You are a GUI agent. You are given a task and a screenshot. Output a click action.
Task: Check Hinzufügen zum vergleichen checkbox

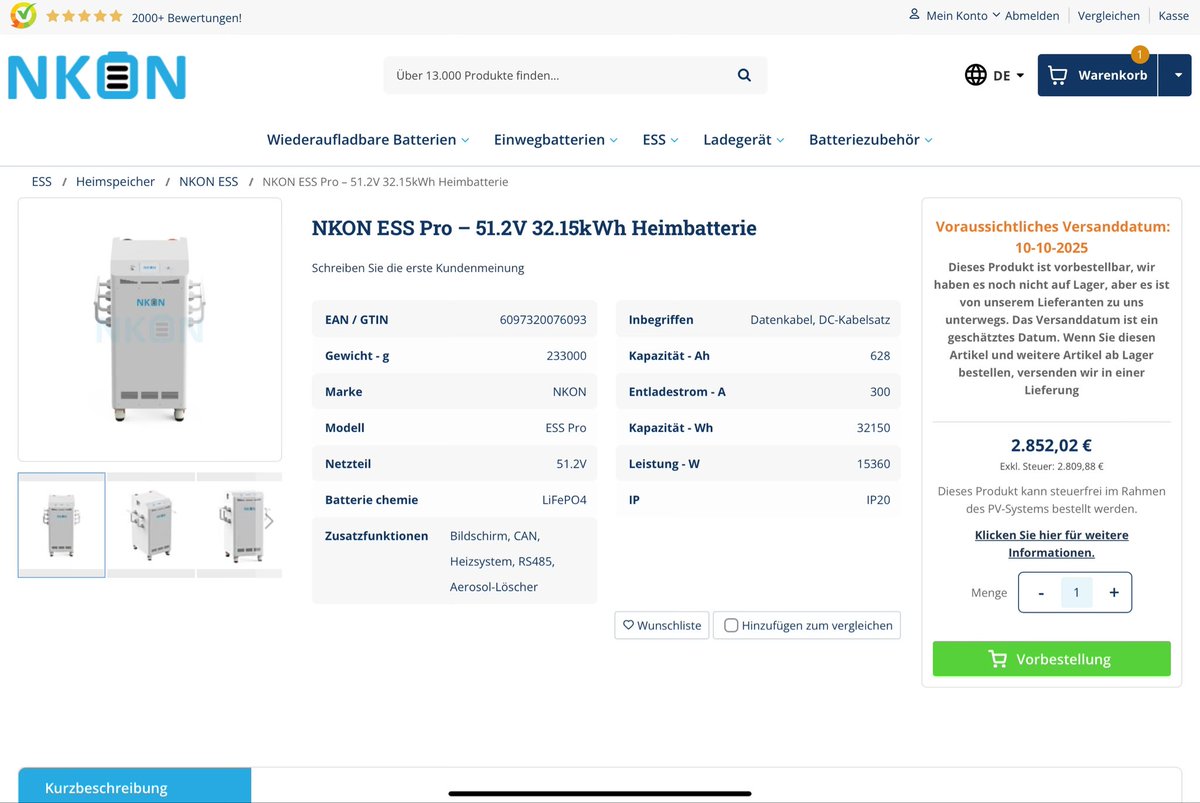click(731, 625)
